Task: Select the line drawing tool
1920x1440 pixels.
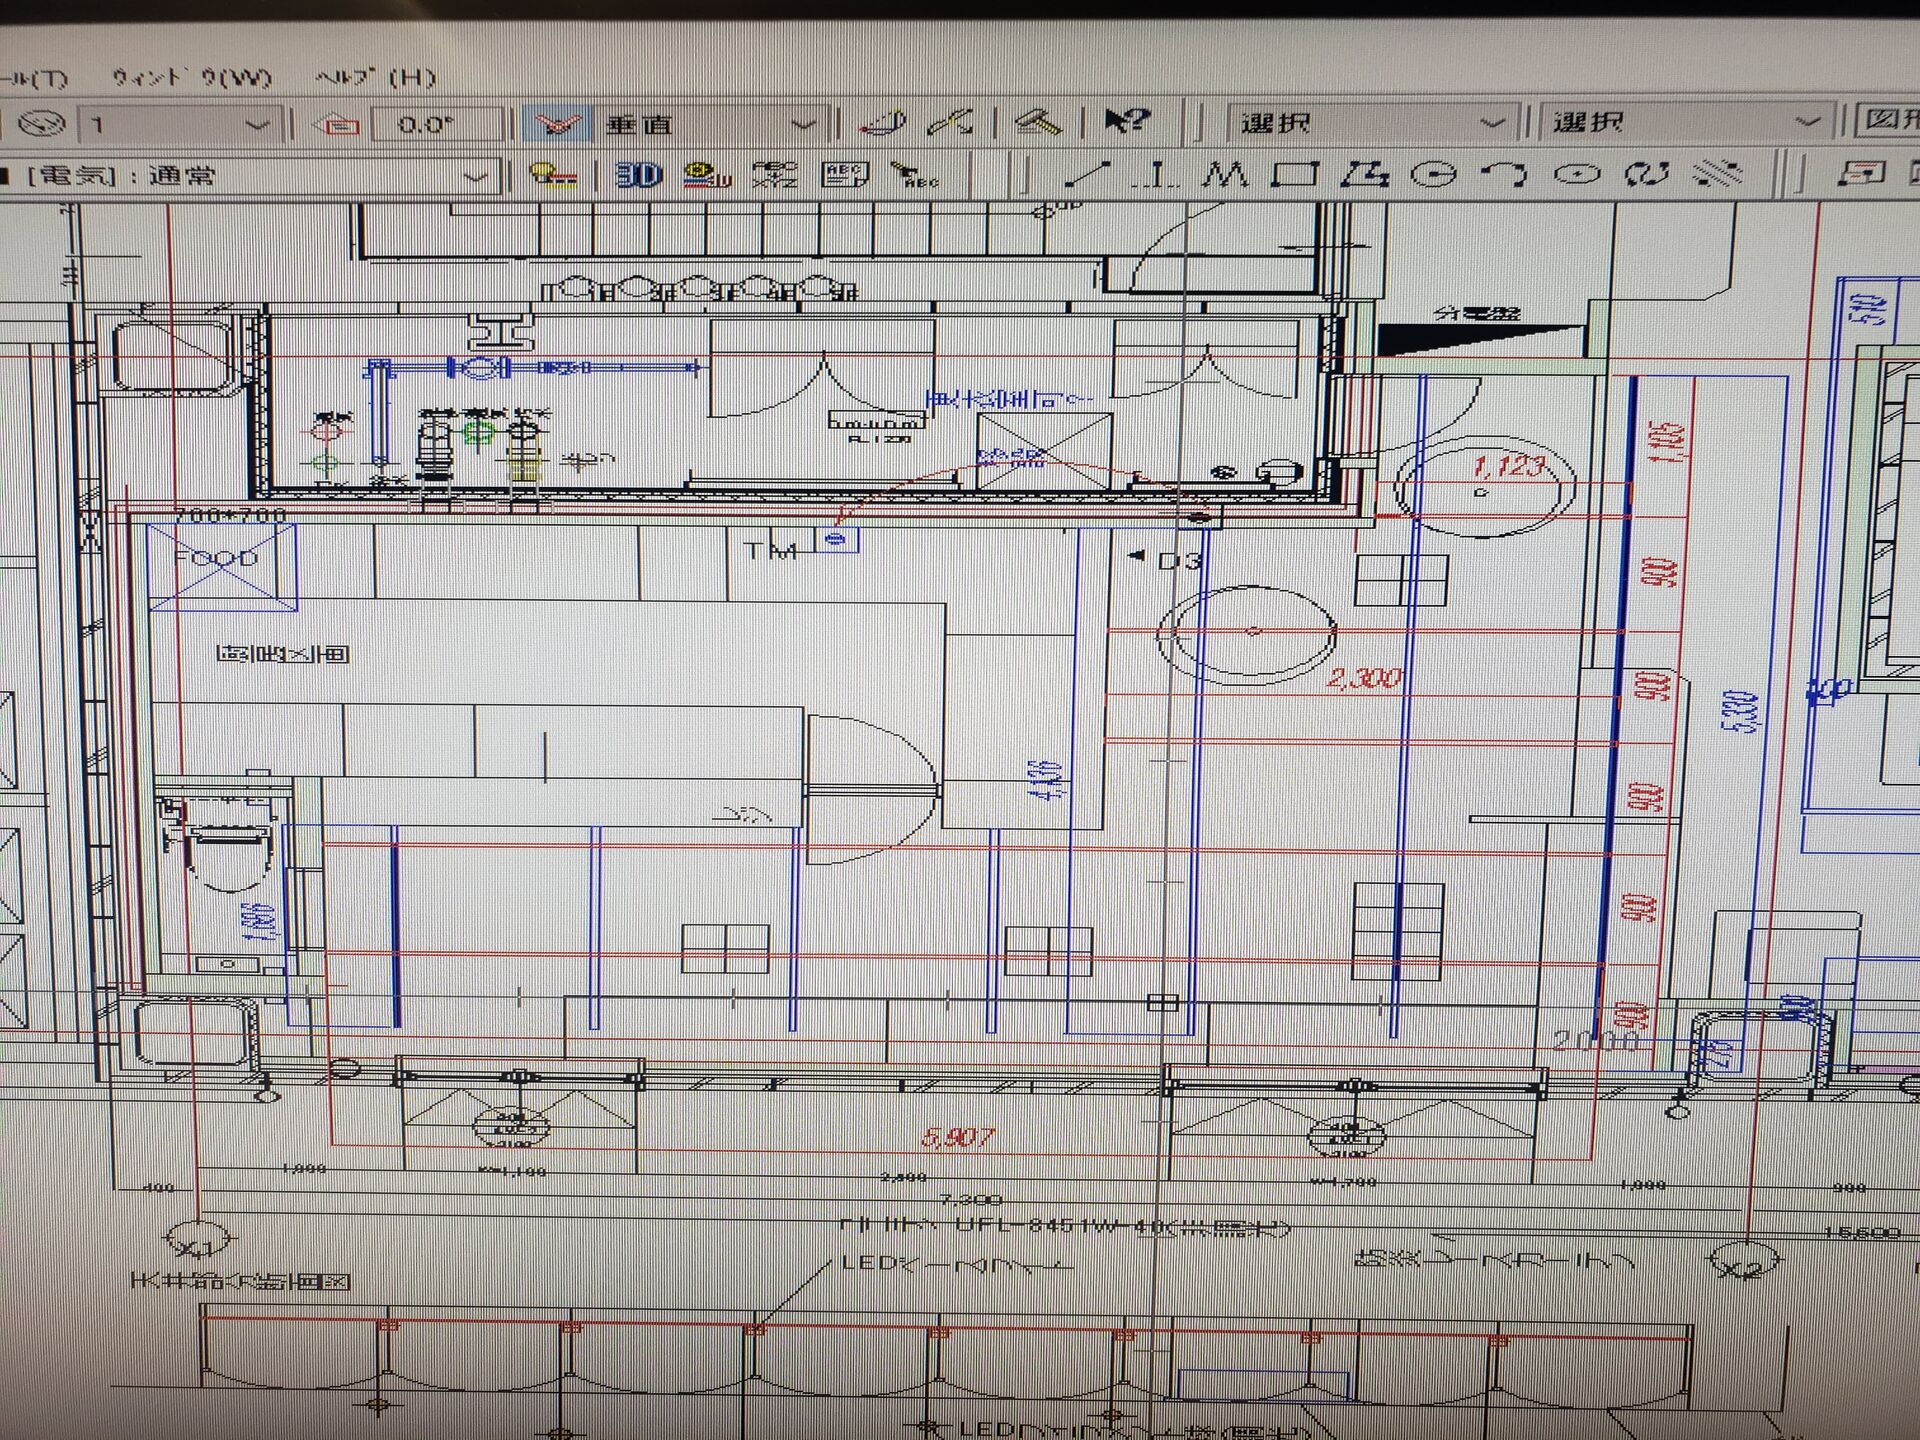Action: tap(1087, 175)
